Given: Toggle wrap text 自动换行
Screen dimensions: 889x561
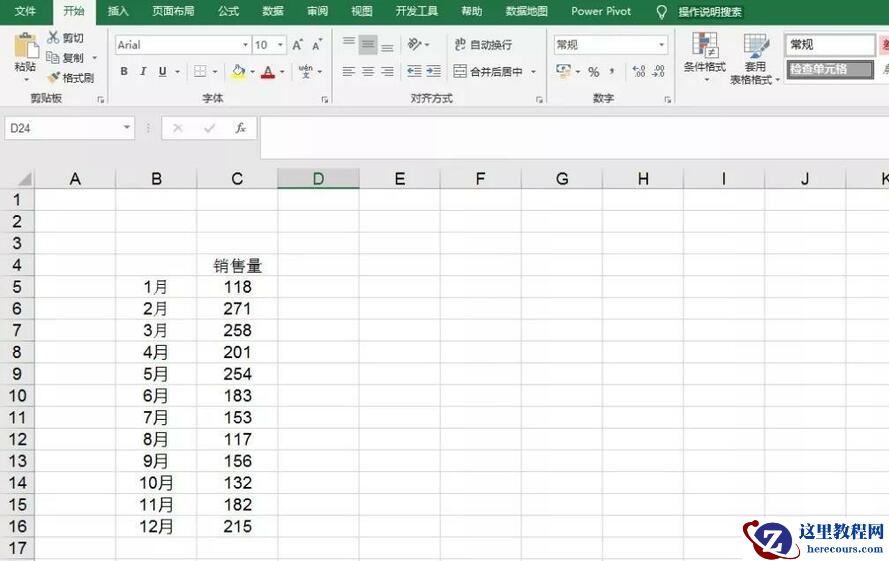Looking at the screenshot, I should (483, 44).
